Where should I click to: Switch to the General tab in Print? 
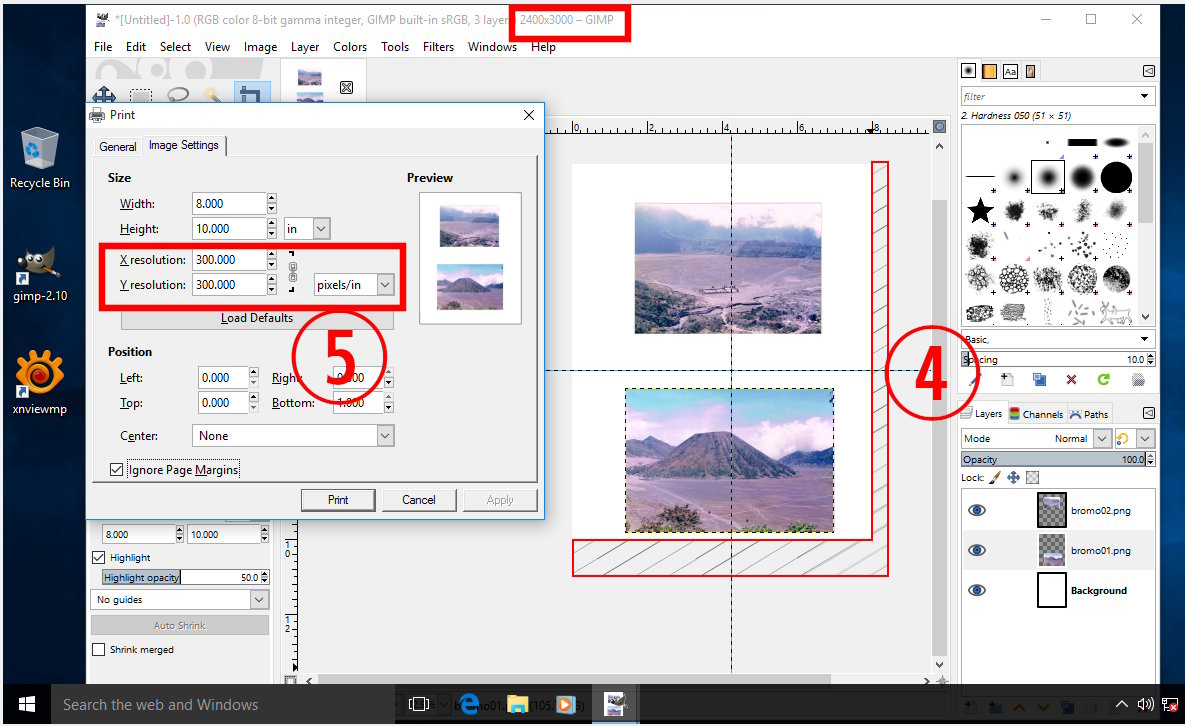tap(118, 147)
